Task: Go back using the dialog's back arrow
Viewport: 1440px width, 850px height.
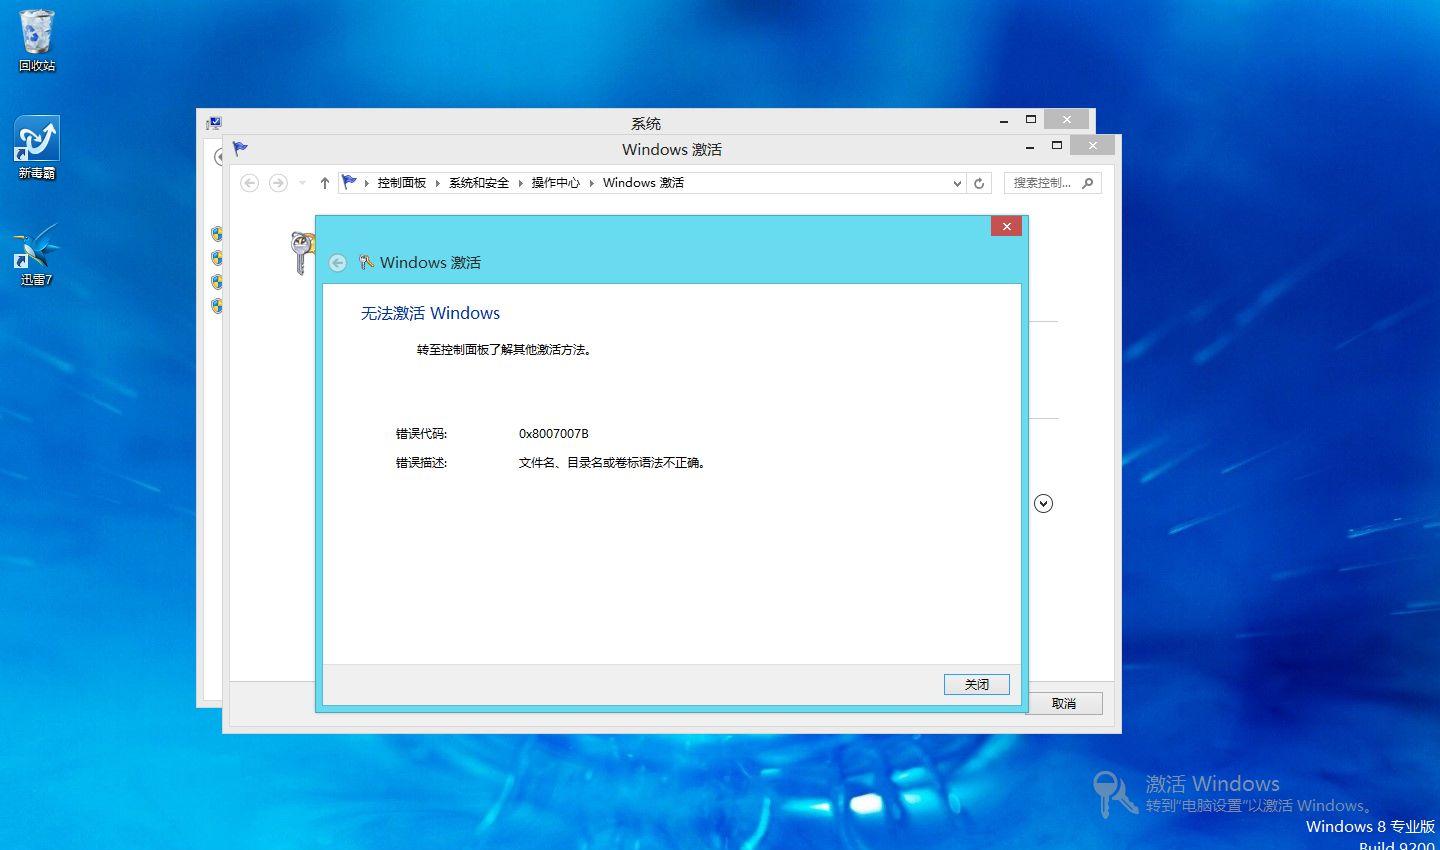Action: click(338, 262)
